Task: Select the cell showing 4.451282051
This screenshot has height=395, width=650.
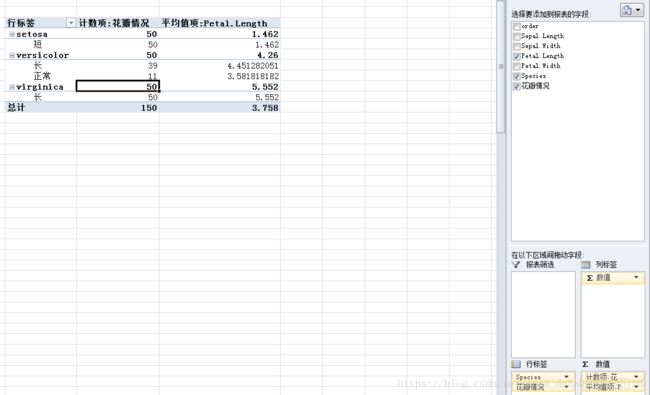Action: (x=220, y=65)
